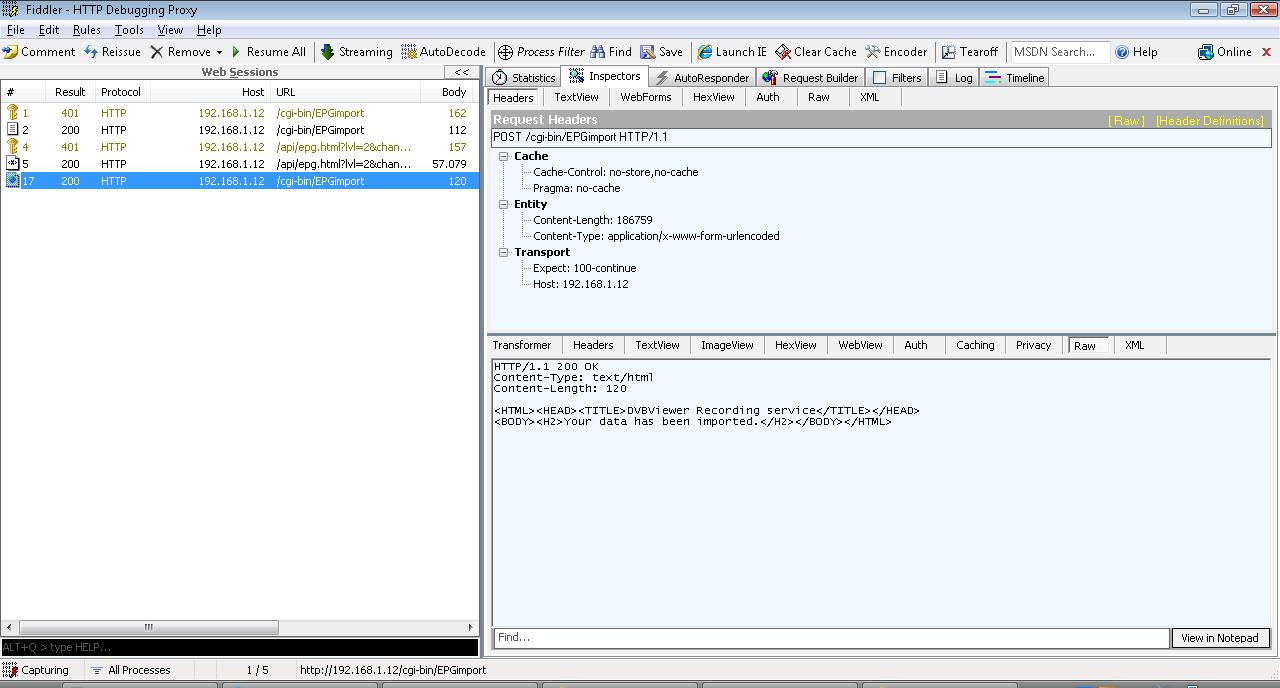The height and width of the screenshot is (688, 1280).
Task: Open the Rules menu
Action: click(87, 30)
